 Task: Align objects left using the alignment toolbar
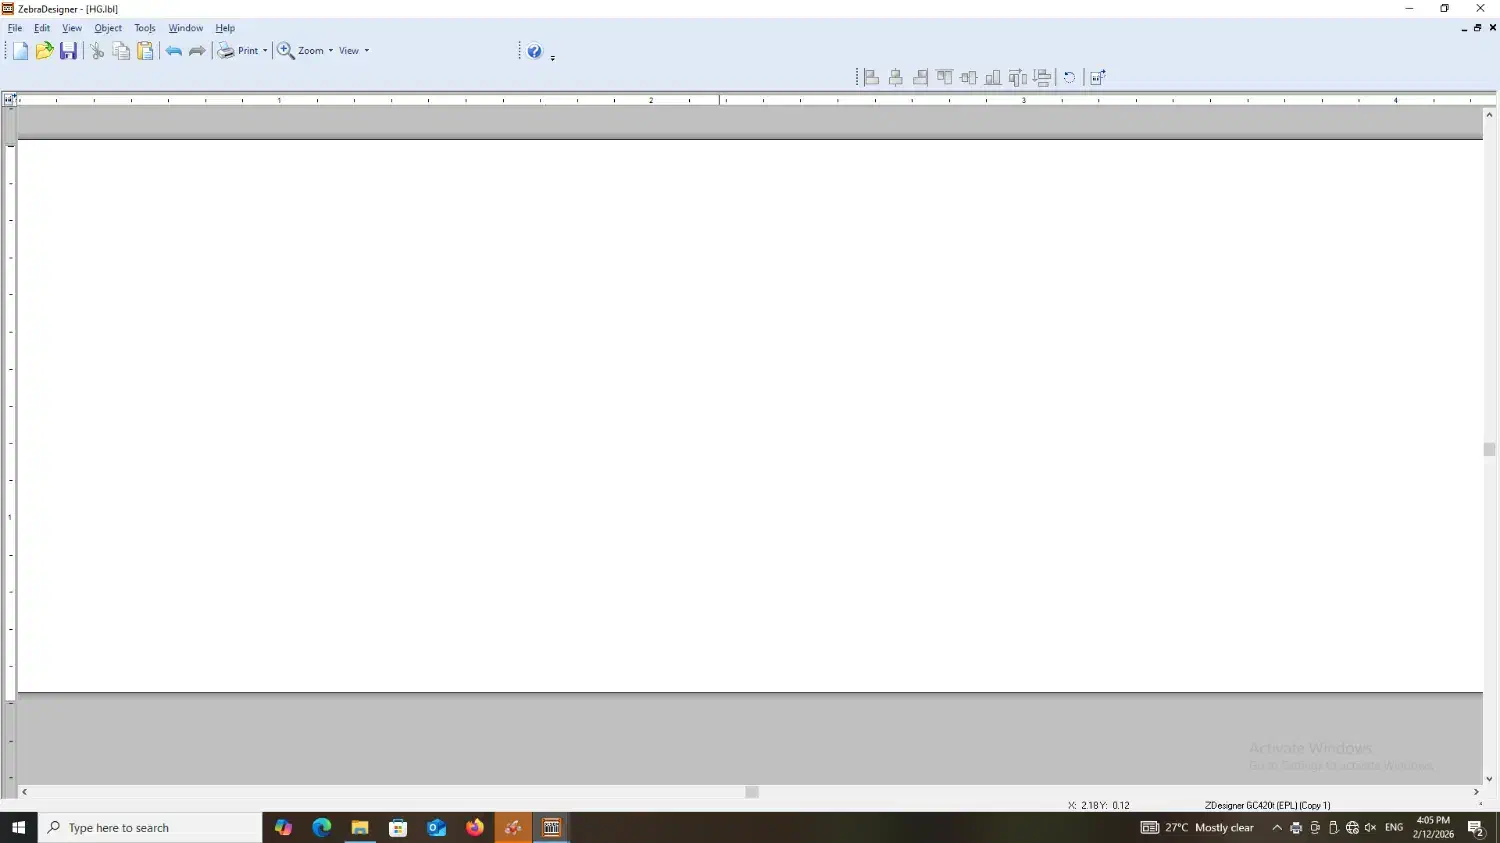pos(871,78)
